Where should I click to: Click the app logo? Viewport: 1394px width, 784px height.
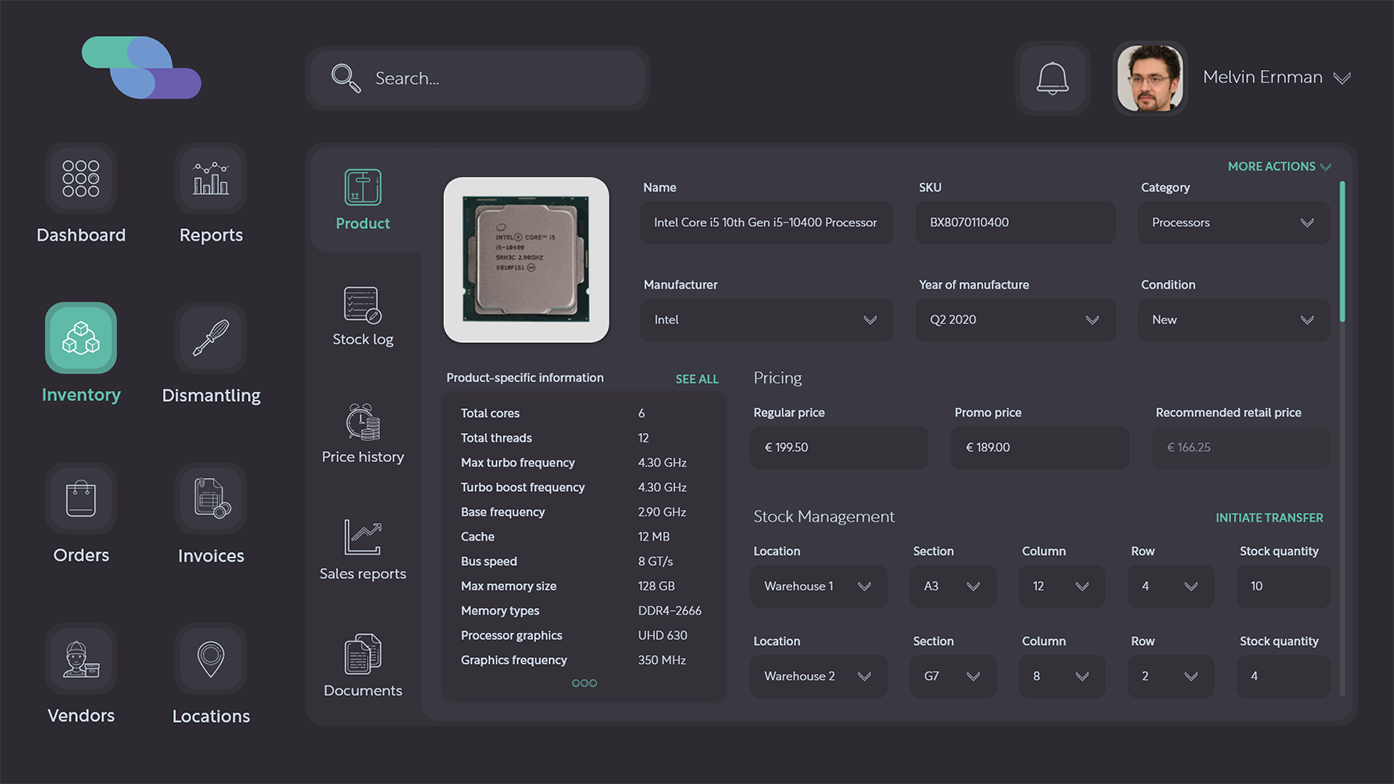pyautogui.click(x=141, y=68)
